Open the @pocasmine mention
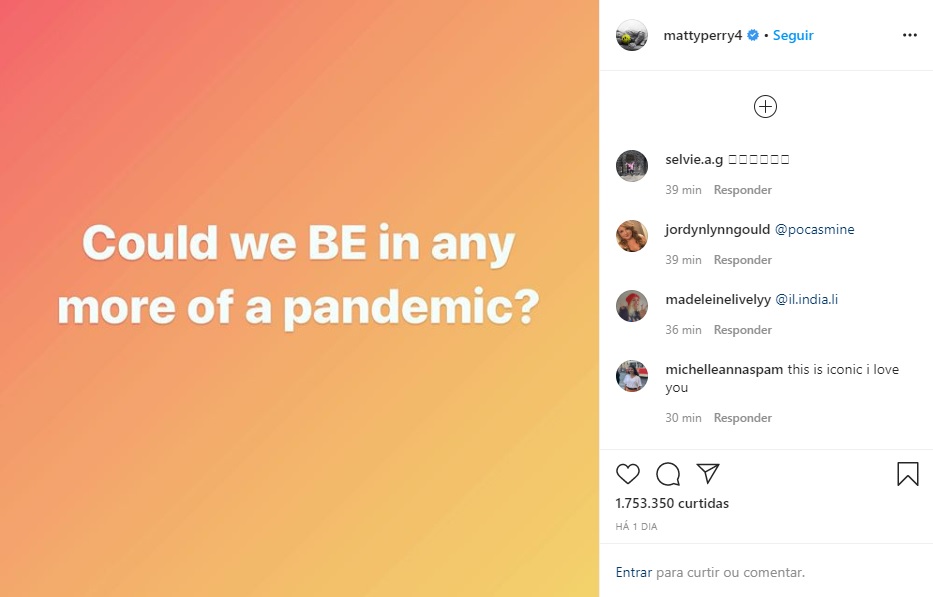The height and width of the screenshot is (597, 933). 814,229
